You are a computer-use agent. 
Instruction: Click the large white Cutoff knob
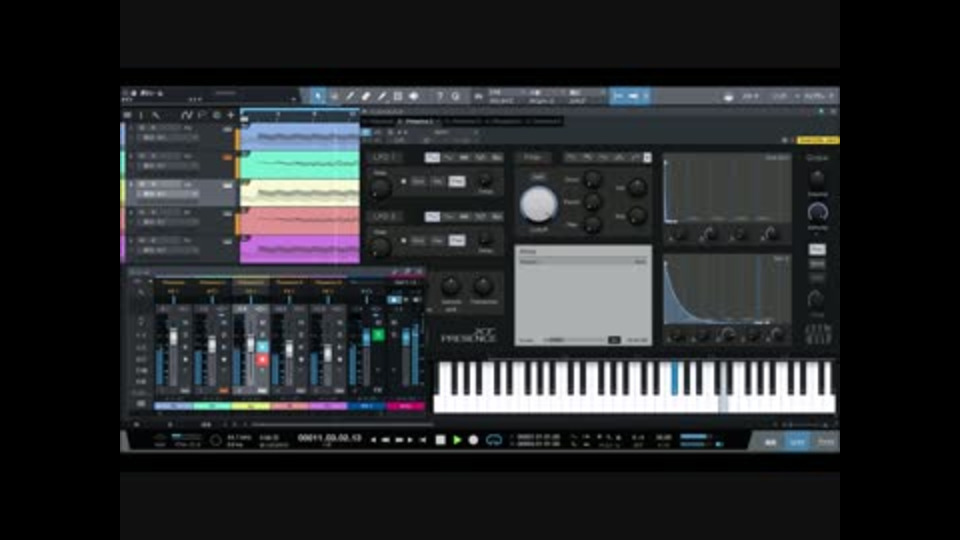(x=538, y=204)
